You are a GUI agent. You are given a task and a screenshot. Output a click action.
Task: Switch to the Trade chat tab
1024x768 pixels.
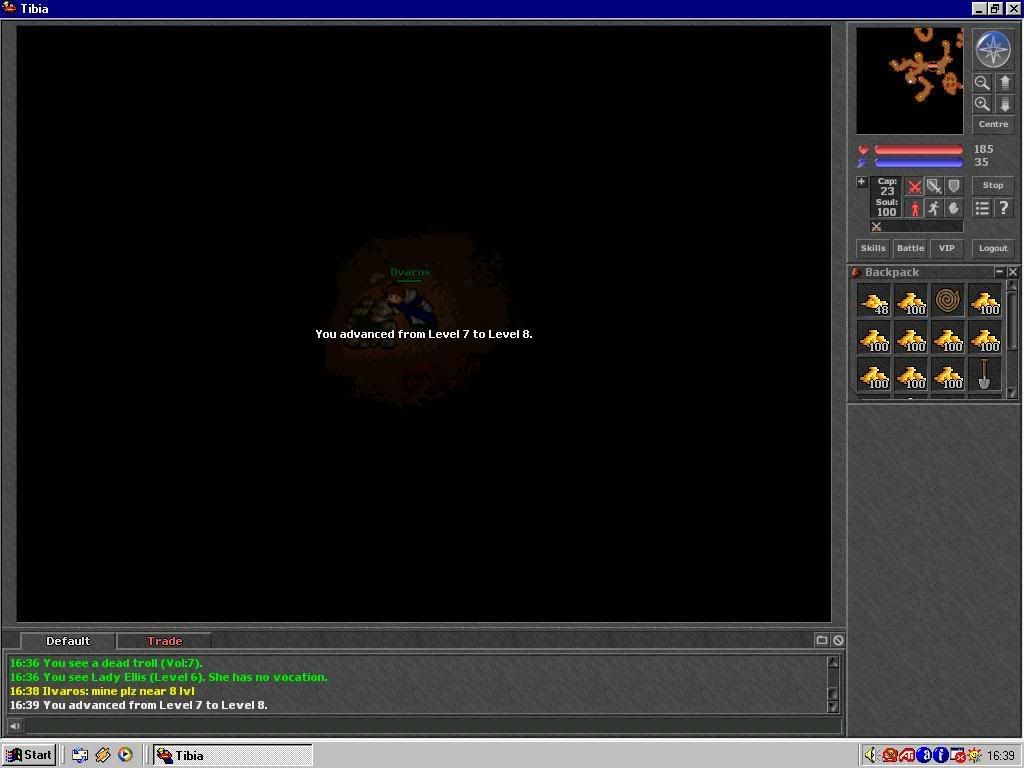point(165,641)
